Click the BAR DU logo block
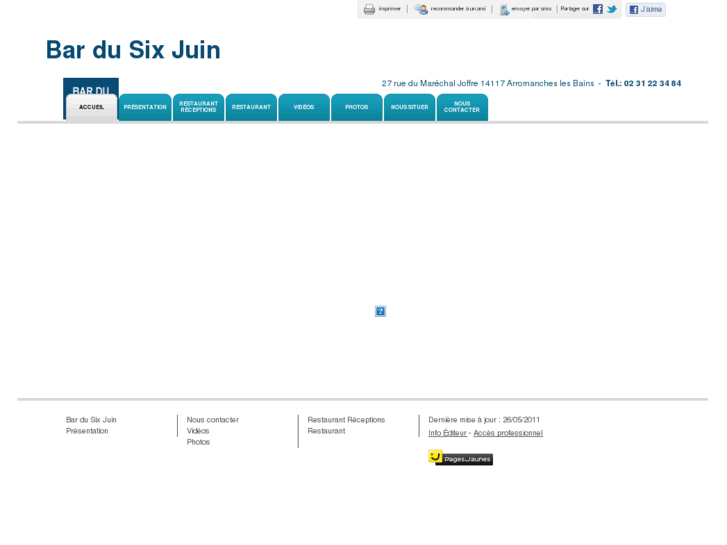This screenshot has height=545, width=727. tap(91, 86)
